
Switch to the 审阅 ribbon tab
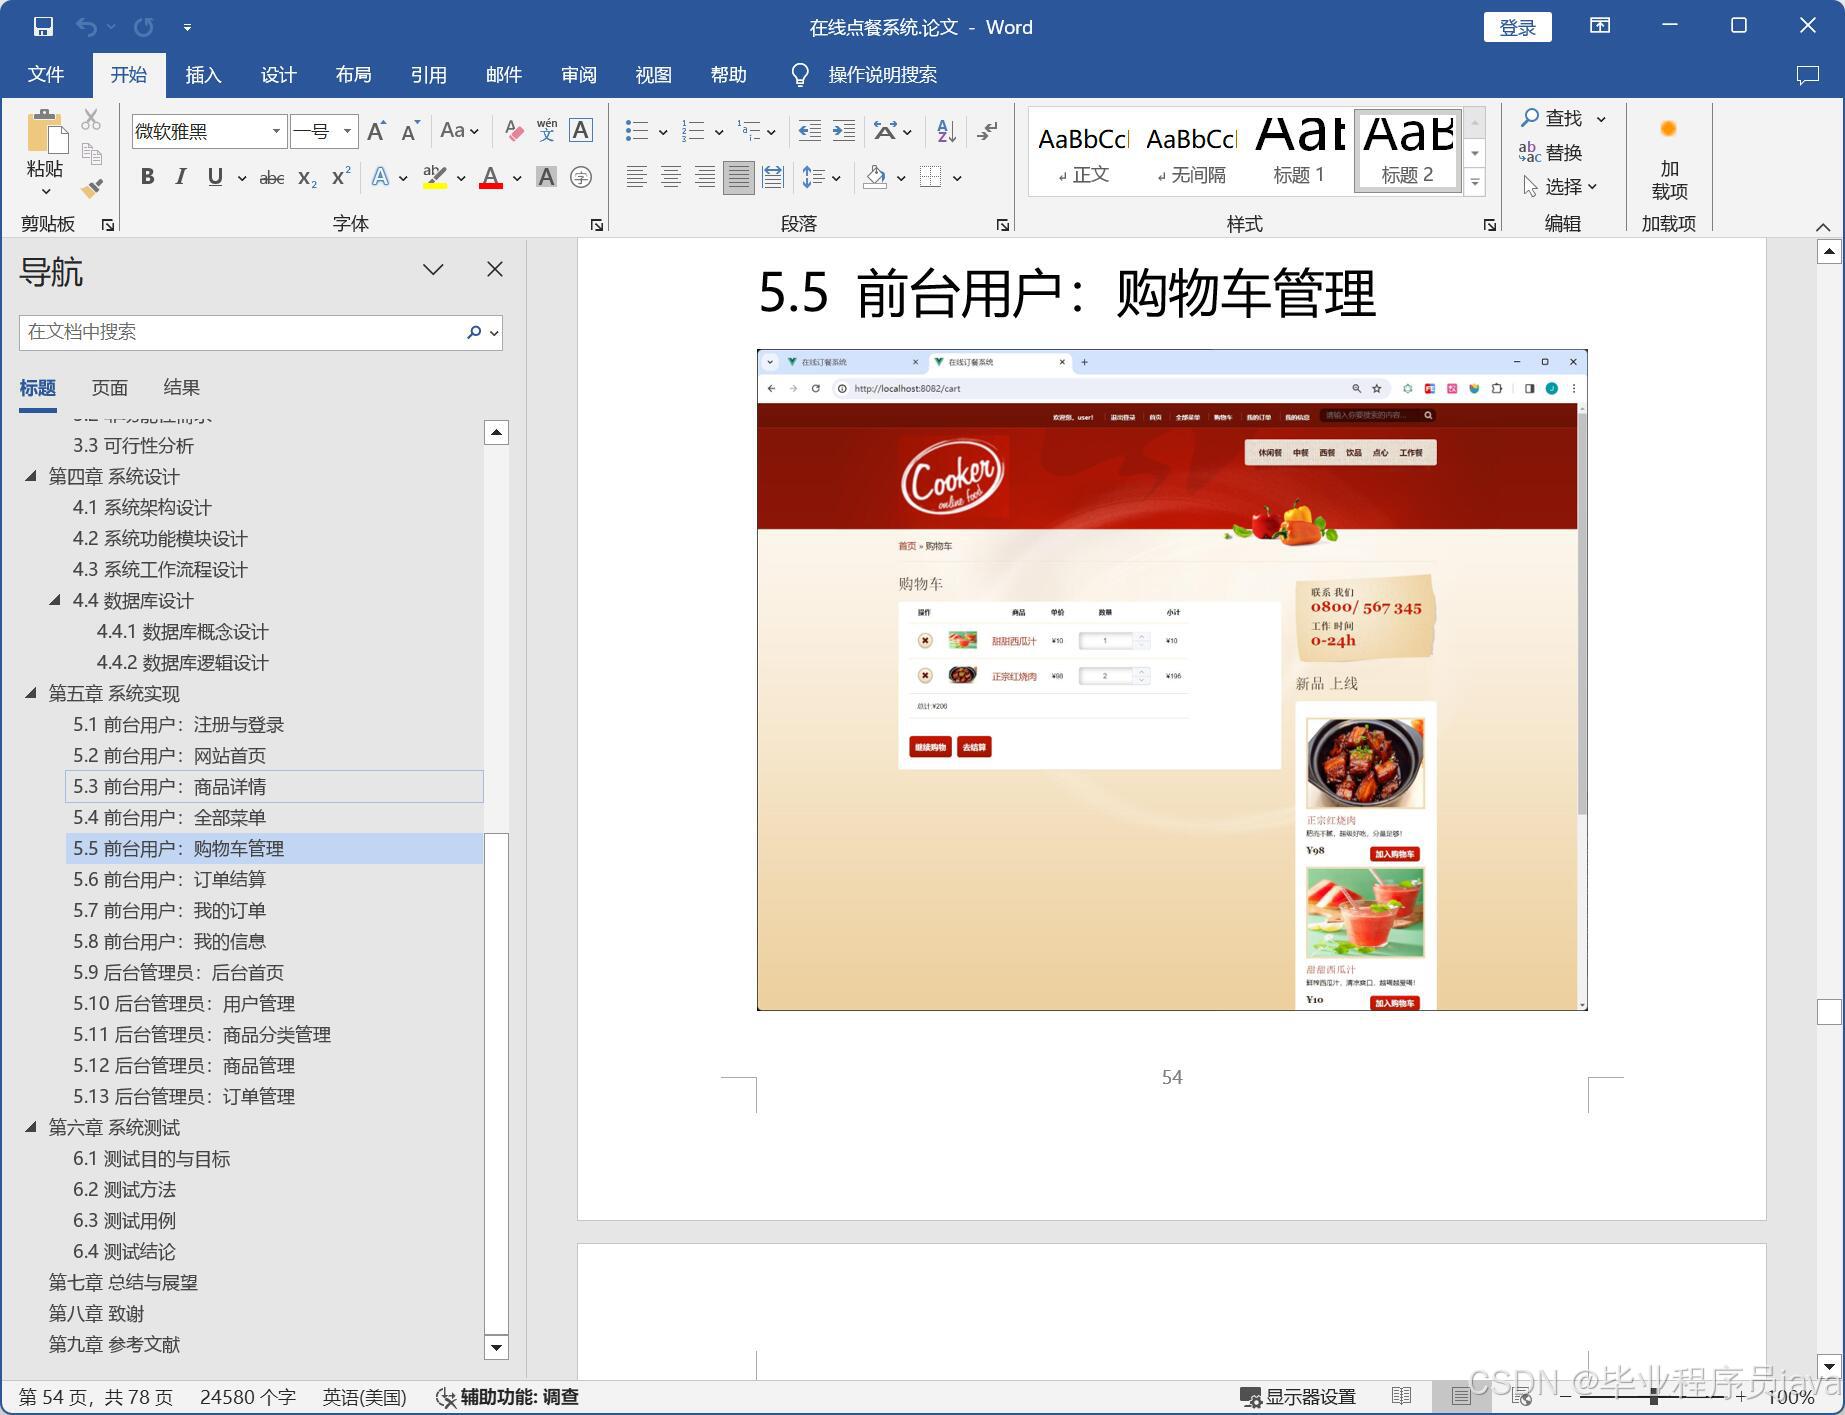(x=578, y=75)
